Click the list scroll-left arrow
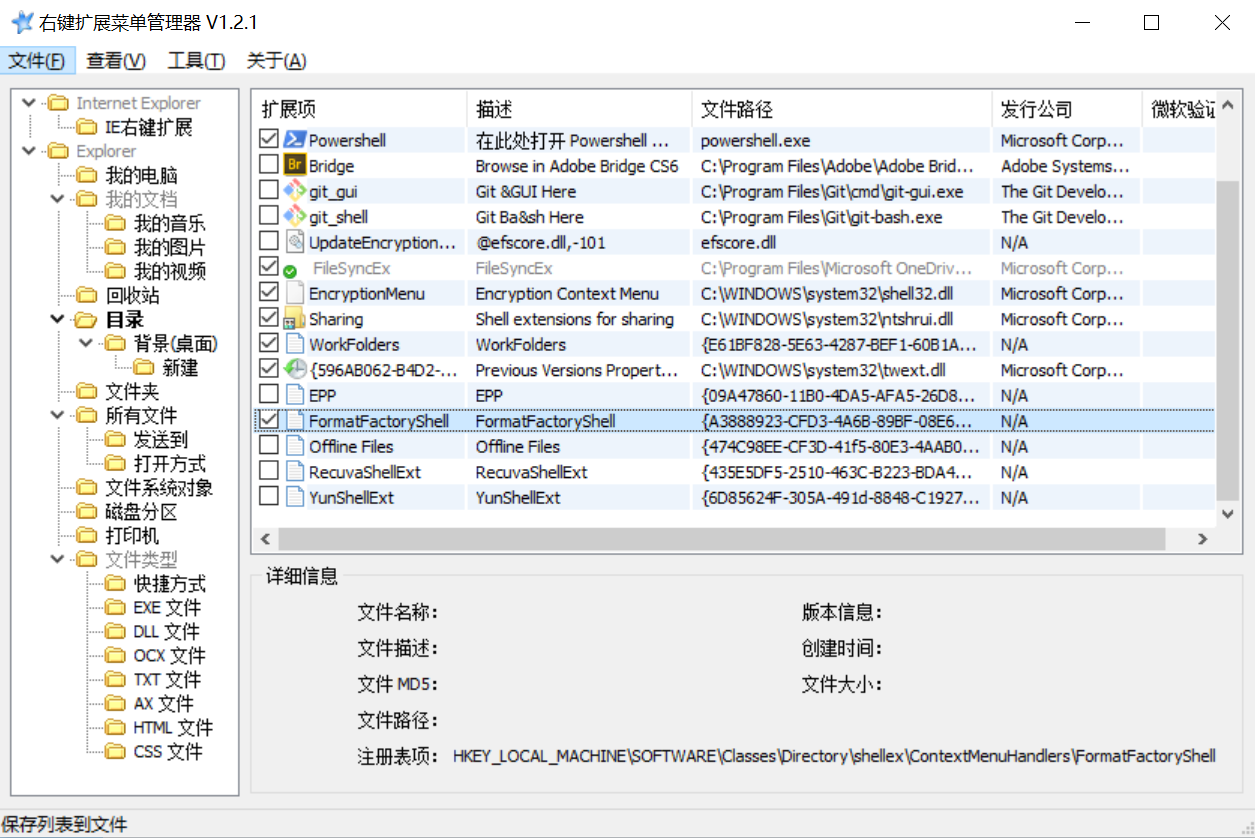 265,538
